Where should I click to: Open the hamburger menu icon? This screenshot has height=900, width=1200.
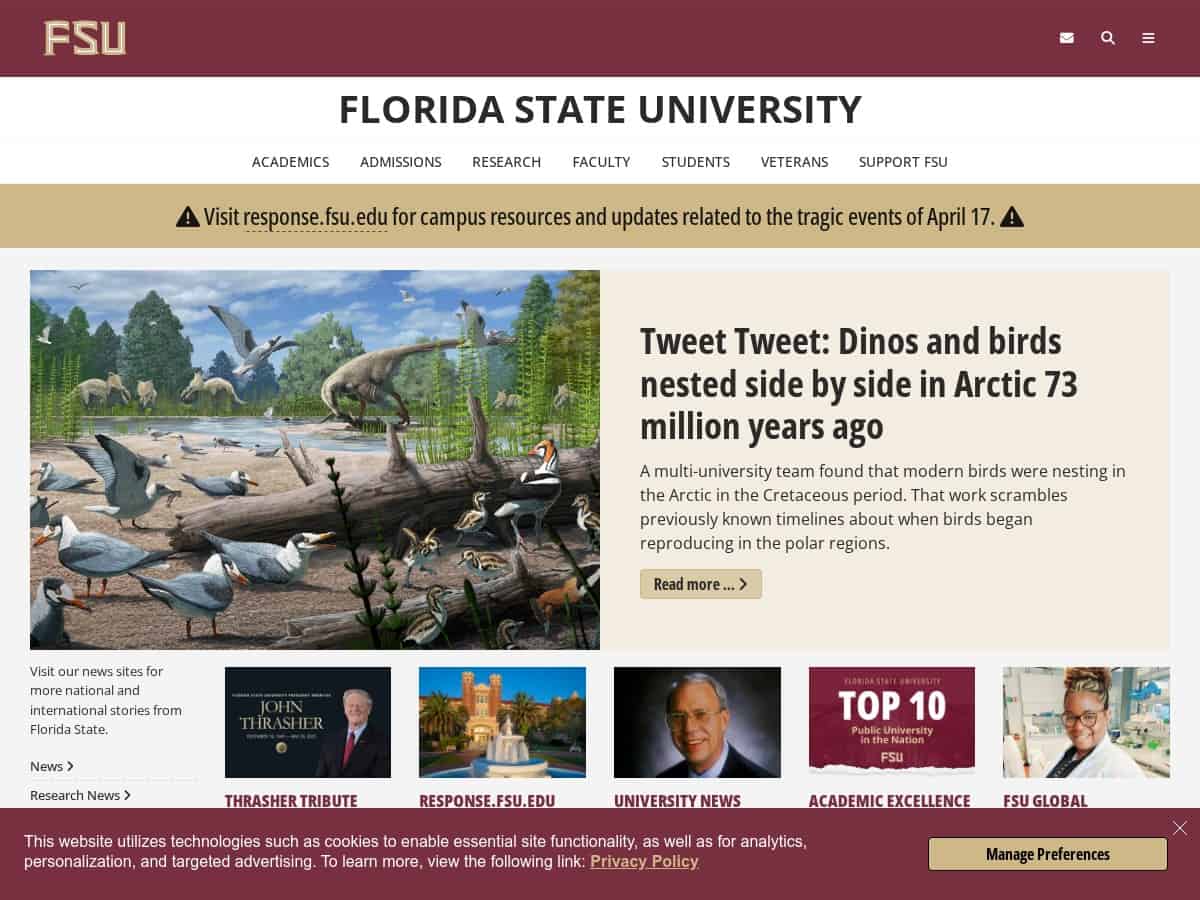[1148, 38]
